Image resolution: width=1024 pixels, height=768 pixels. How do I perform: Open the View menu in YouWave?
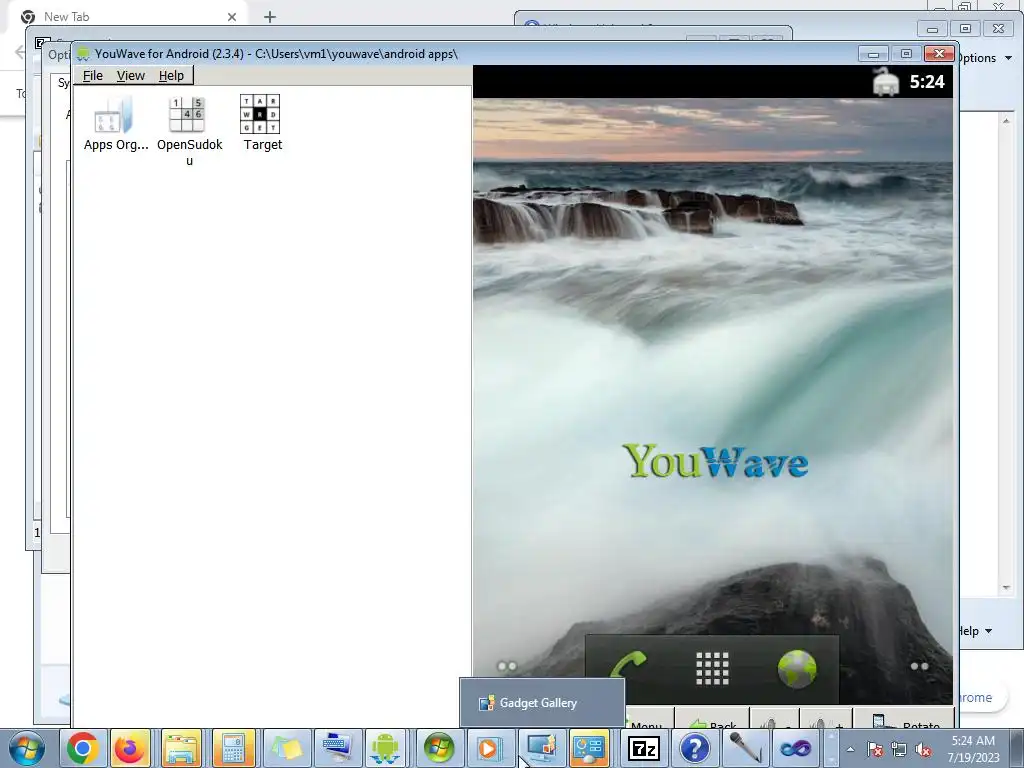click(131, 76)
